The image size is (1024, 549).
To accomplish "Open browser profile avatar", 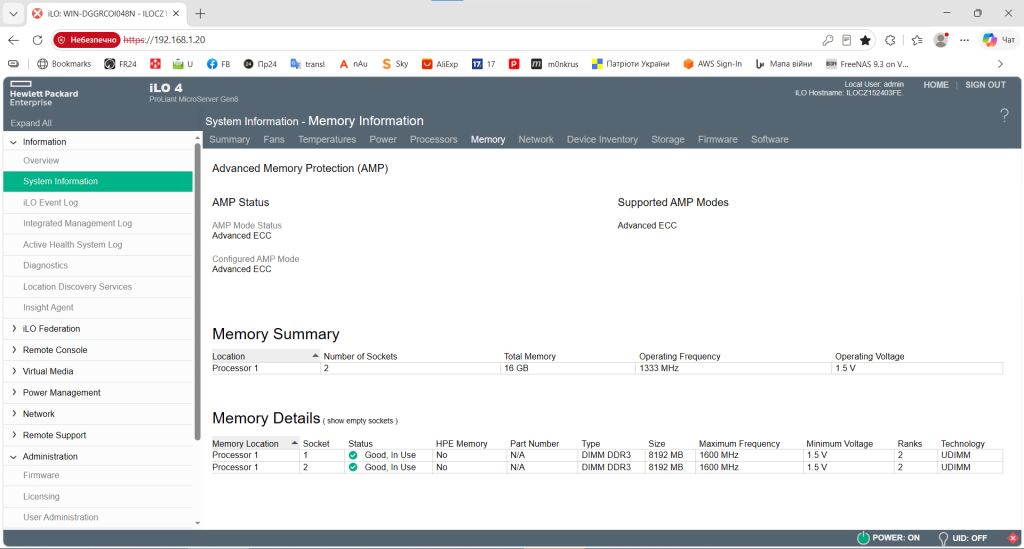I will 941,40.
